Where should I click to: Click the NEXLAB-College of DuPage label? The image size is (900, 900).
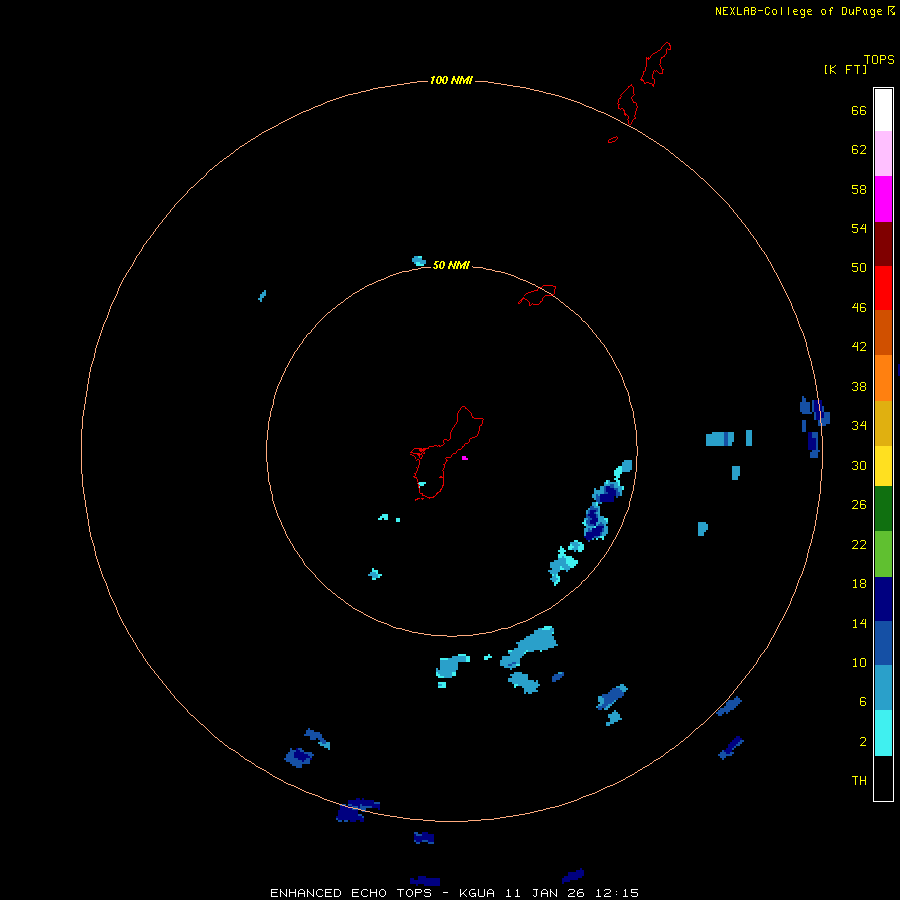pos(798,11)
